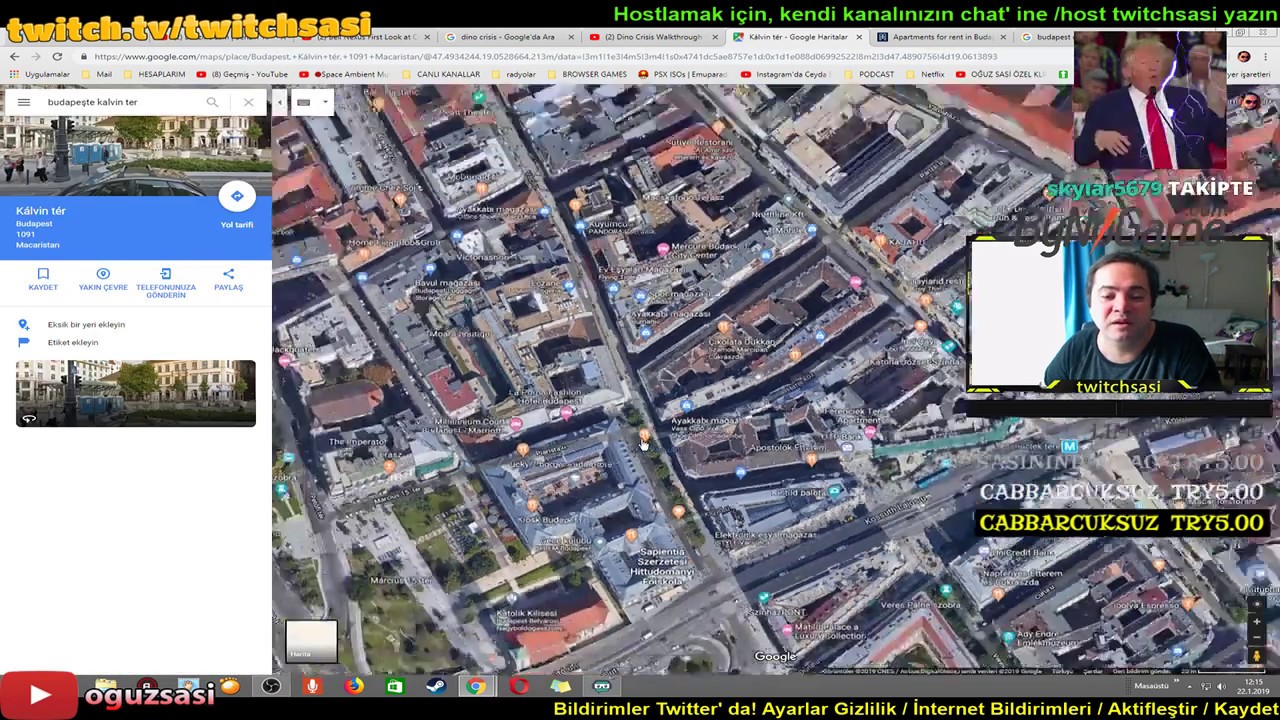This screenshot has width=1280, height=720.
Task: Open the PODCAST bookmark folder
Action: coord(869,74)
